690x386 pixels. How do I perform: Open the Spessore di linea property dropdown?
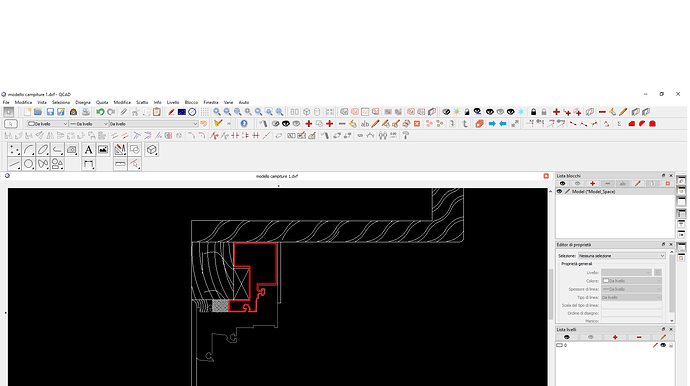631,289
